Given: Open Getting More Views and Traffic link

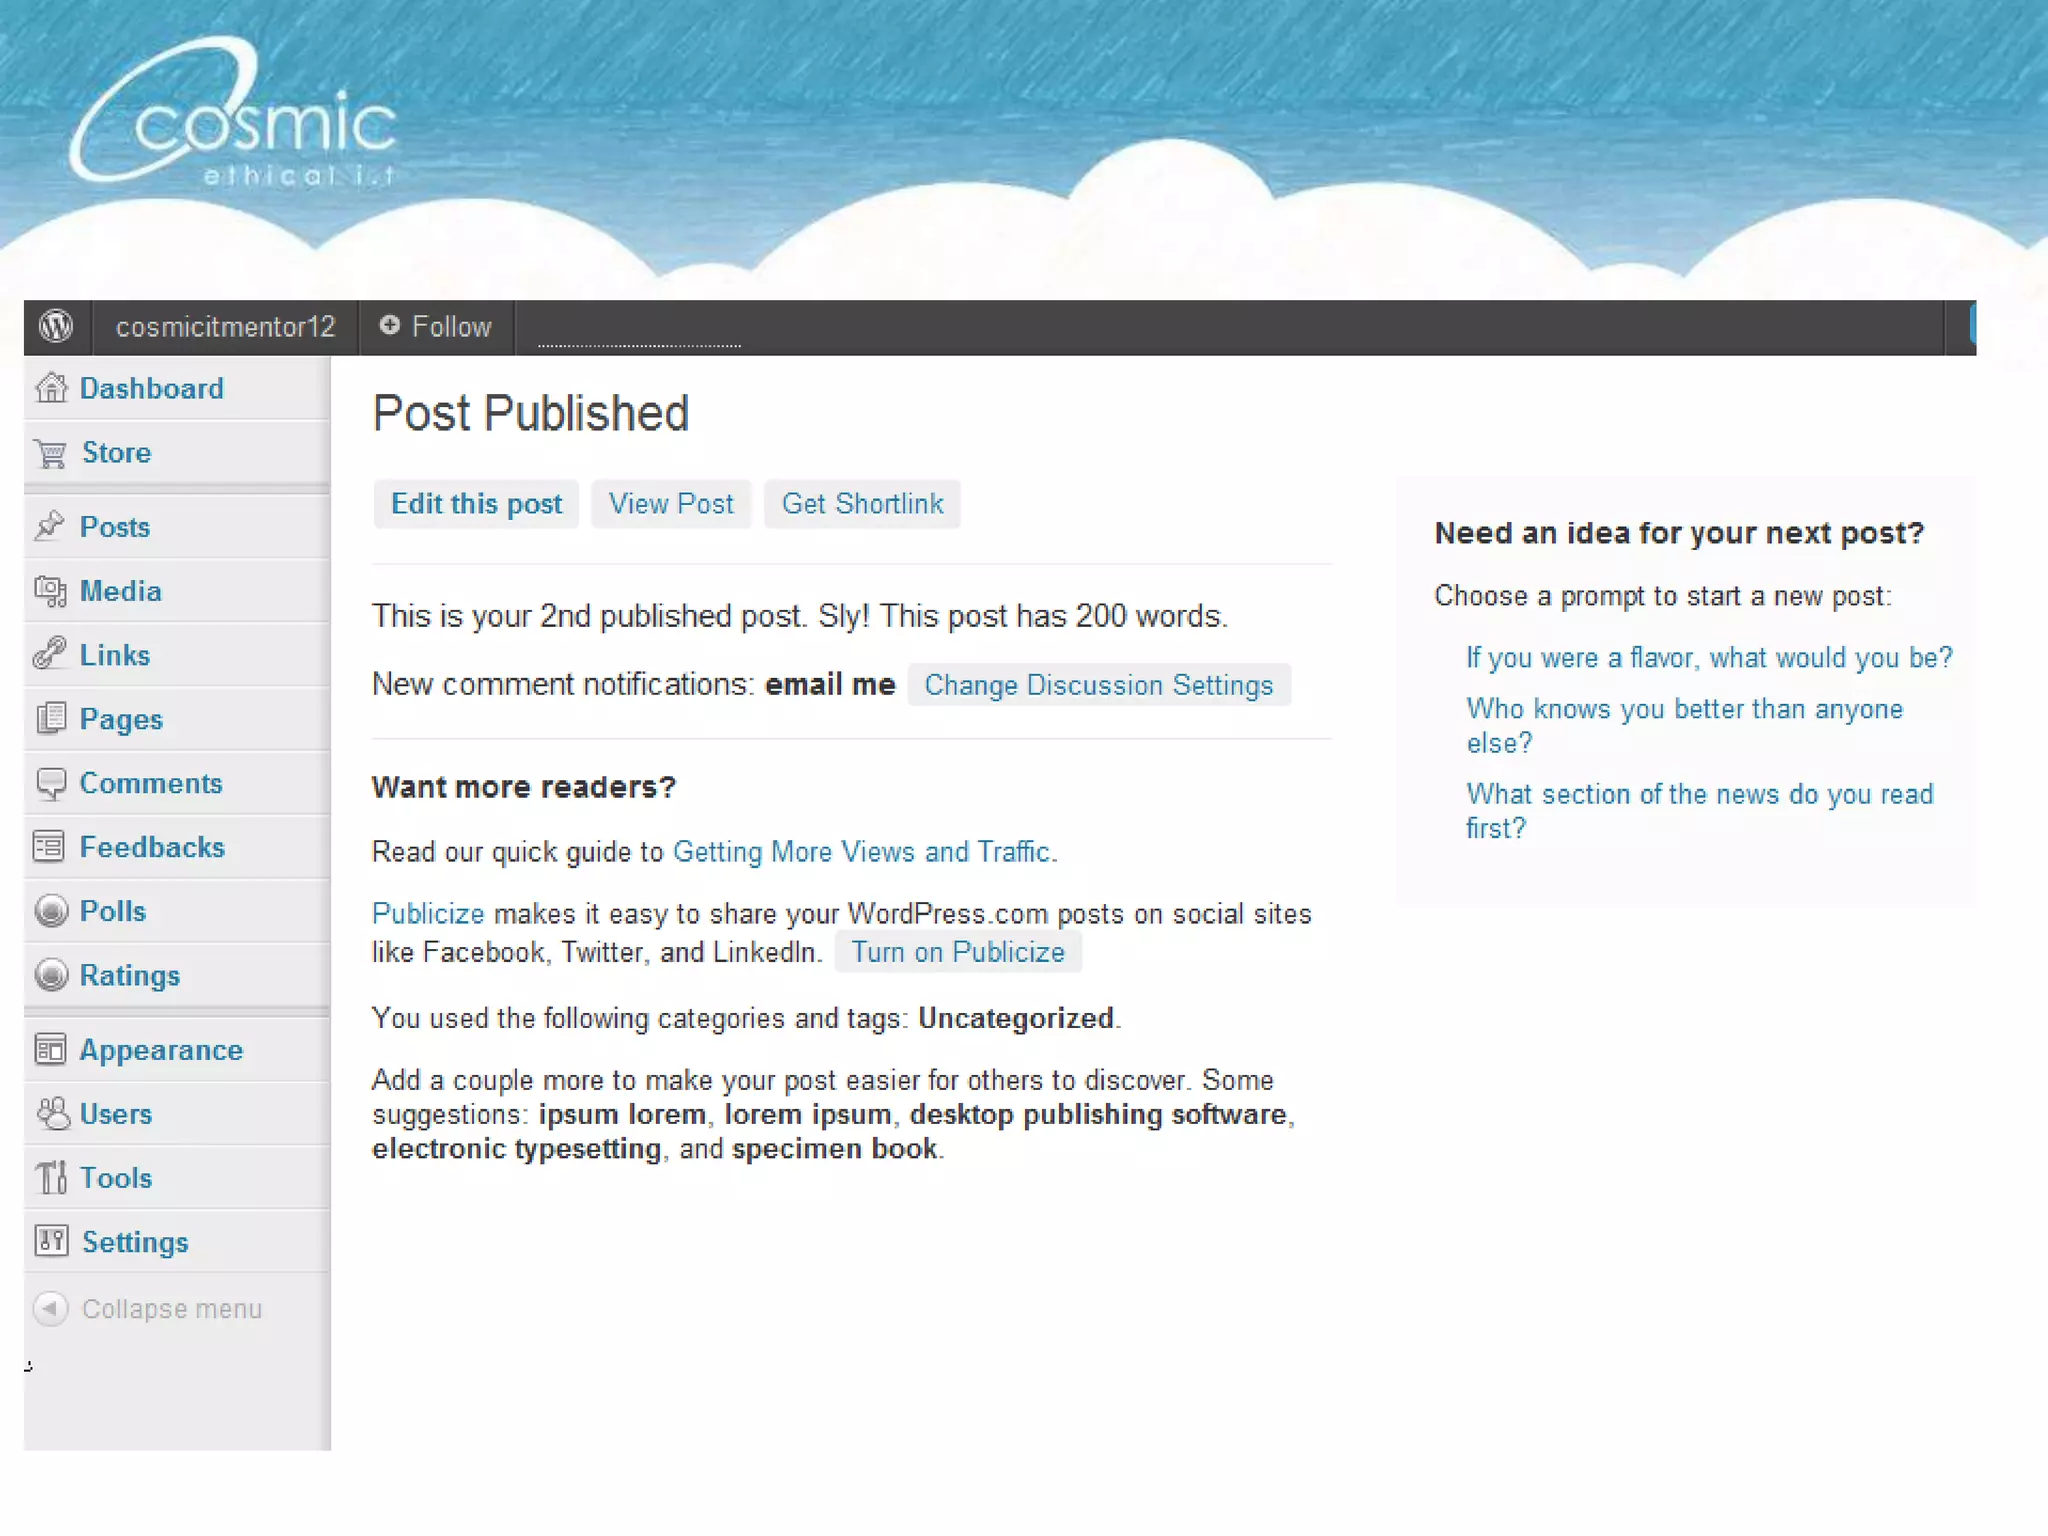Looking at the screenshot, I should (861, 852).
